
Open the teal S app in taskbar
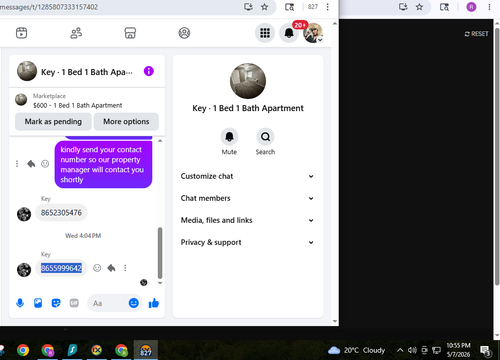(72, 350)
